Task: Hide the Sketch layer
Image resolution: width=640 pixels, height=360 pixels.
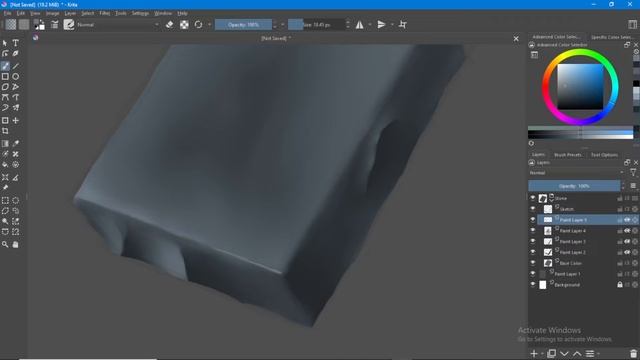Action: tap(533, 209)
